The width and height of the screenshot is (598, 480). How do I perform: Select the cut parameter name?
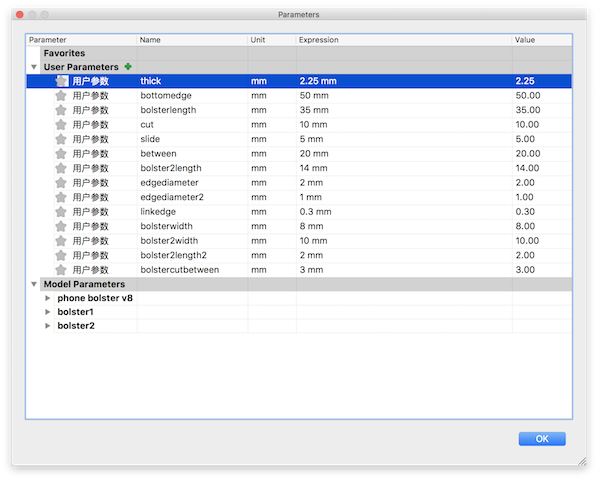[147, 124]
